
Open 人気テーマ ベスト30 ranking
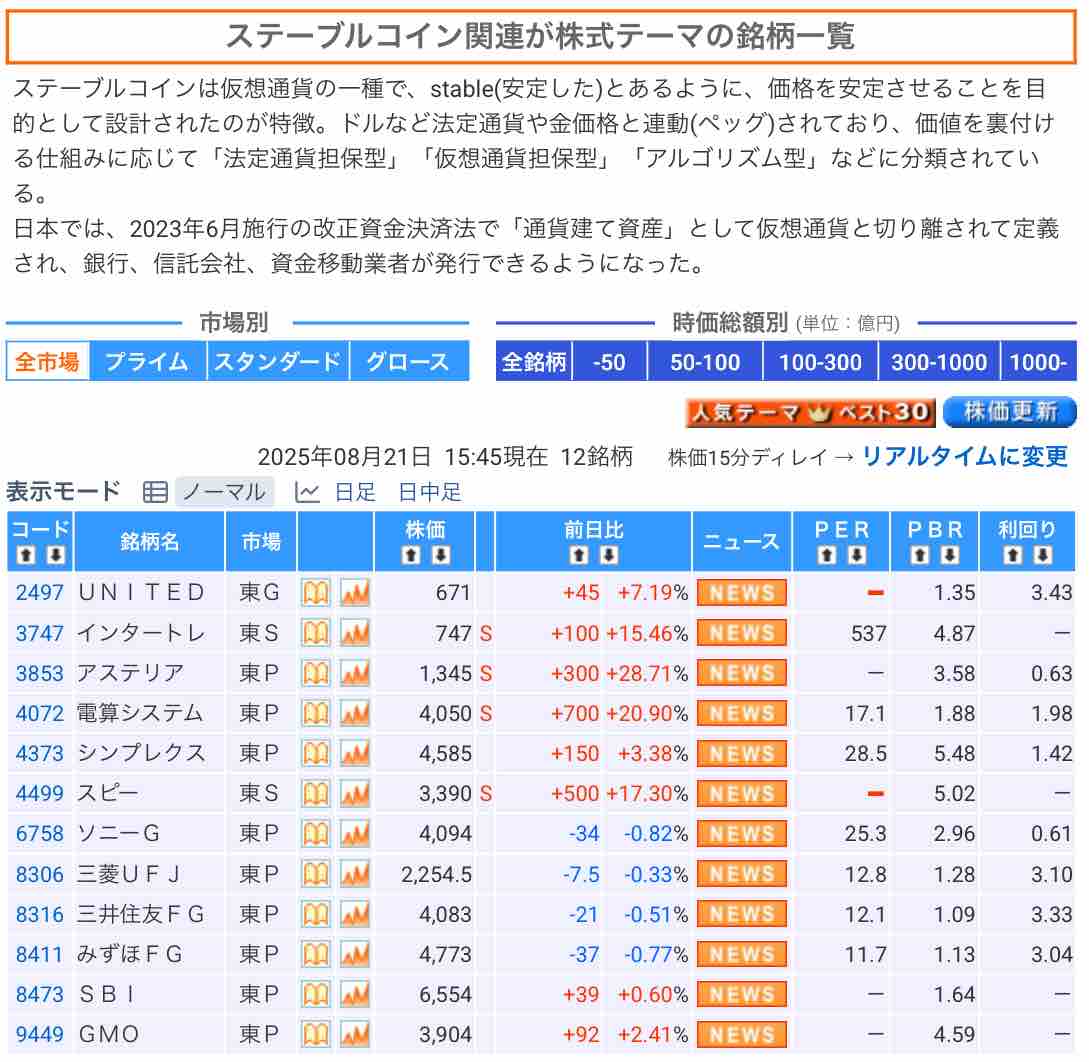pyautogui.click(x=810, y=413)
